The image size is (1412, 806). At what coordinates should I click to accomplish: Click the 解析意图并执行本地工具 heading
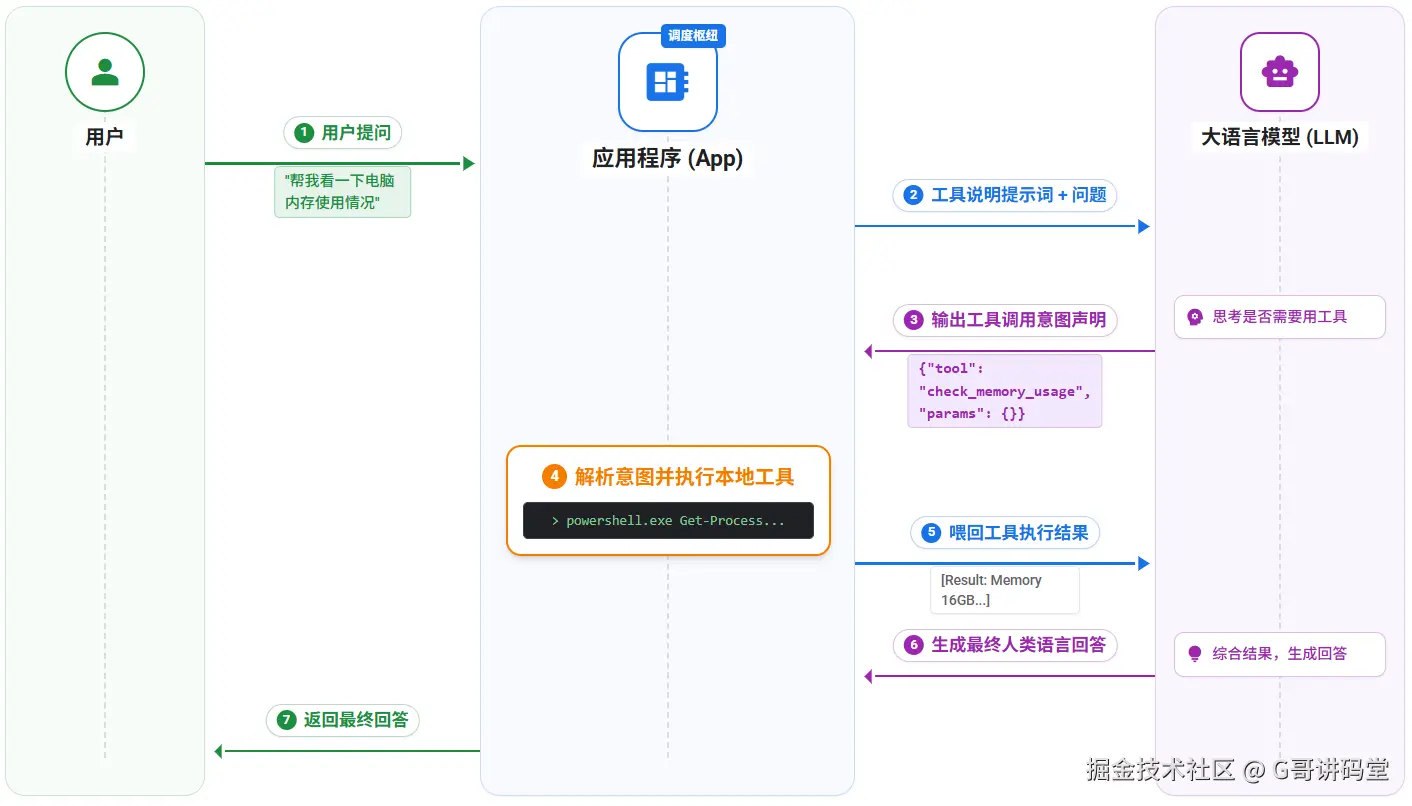tap(685, 477)
